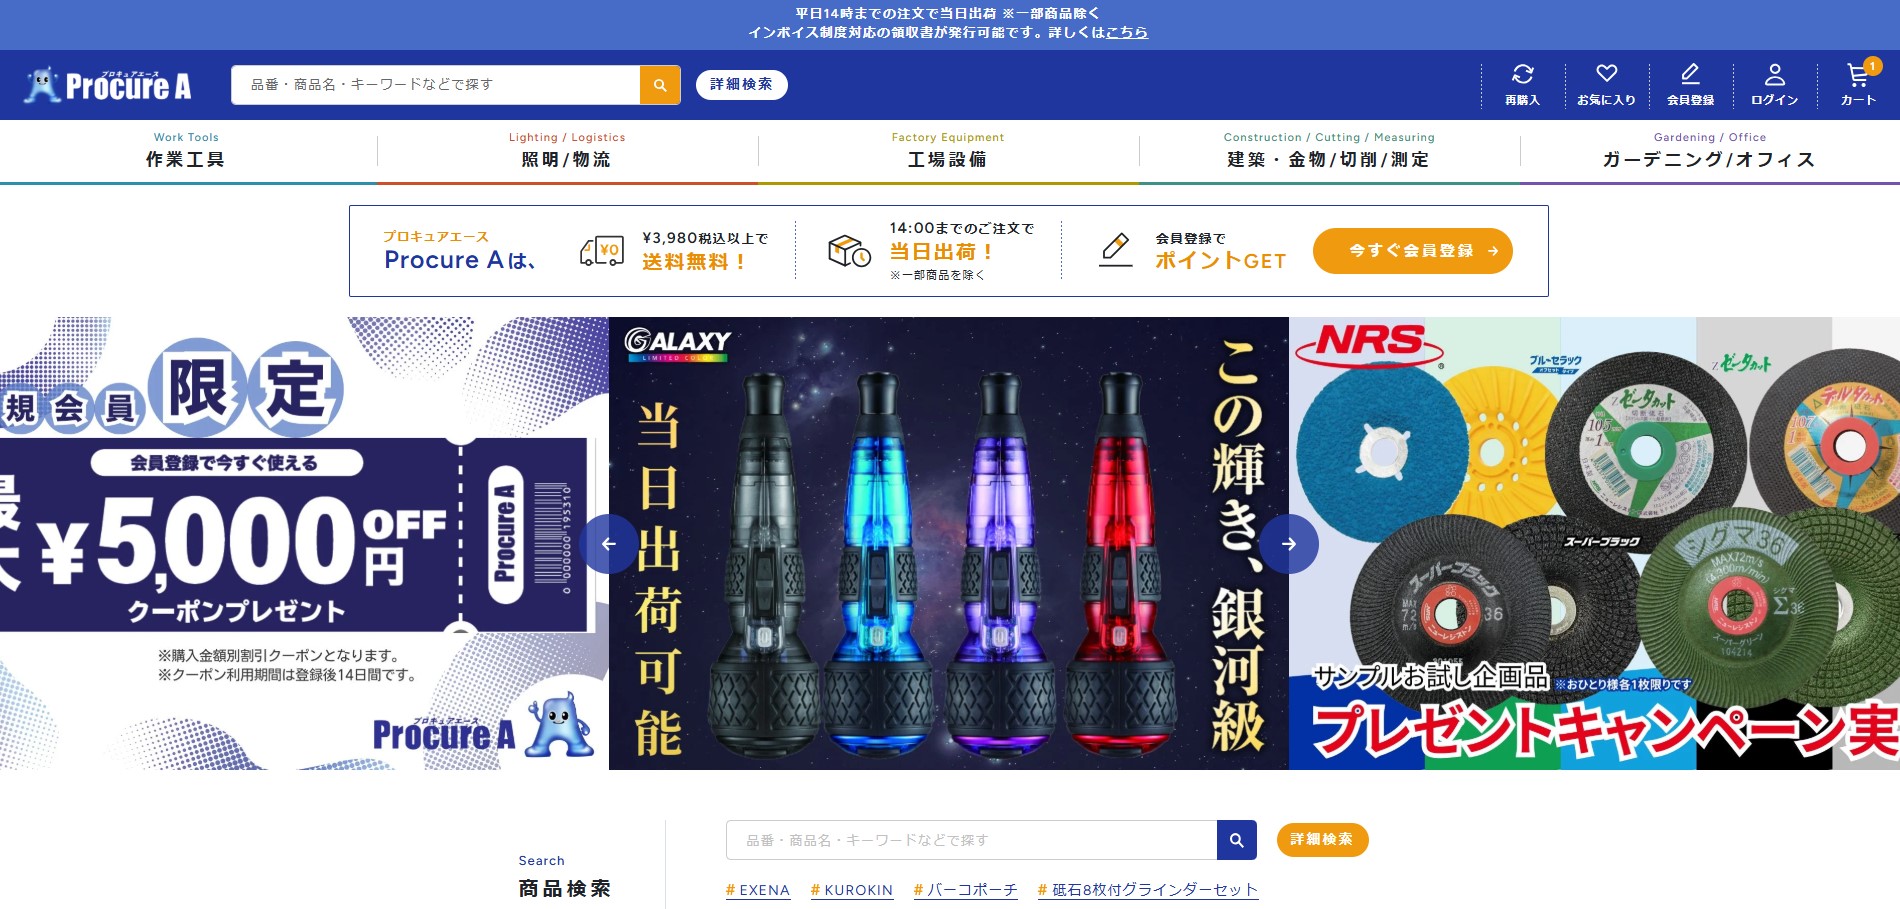Open the 再購入 repurchase icon
The image size is (1900, 909).
(1522, 85)
